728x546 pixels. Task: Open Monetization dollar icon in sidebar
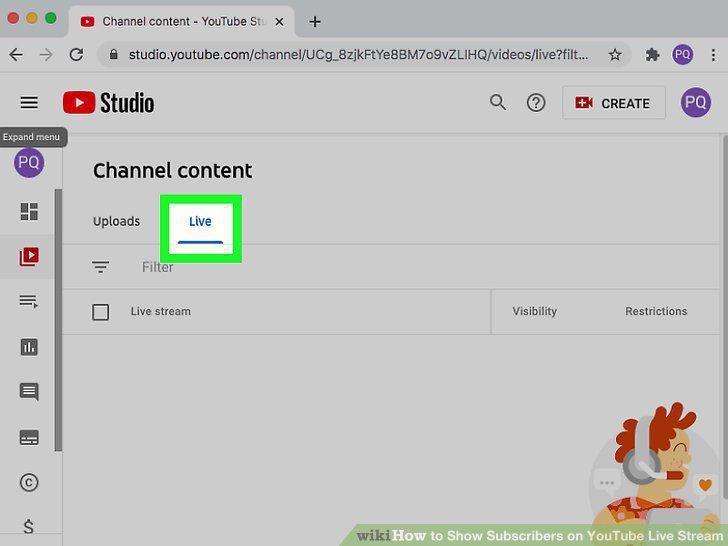tap(28, 526)
